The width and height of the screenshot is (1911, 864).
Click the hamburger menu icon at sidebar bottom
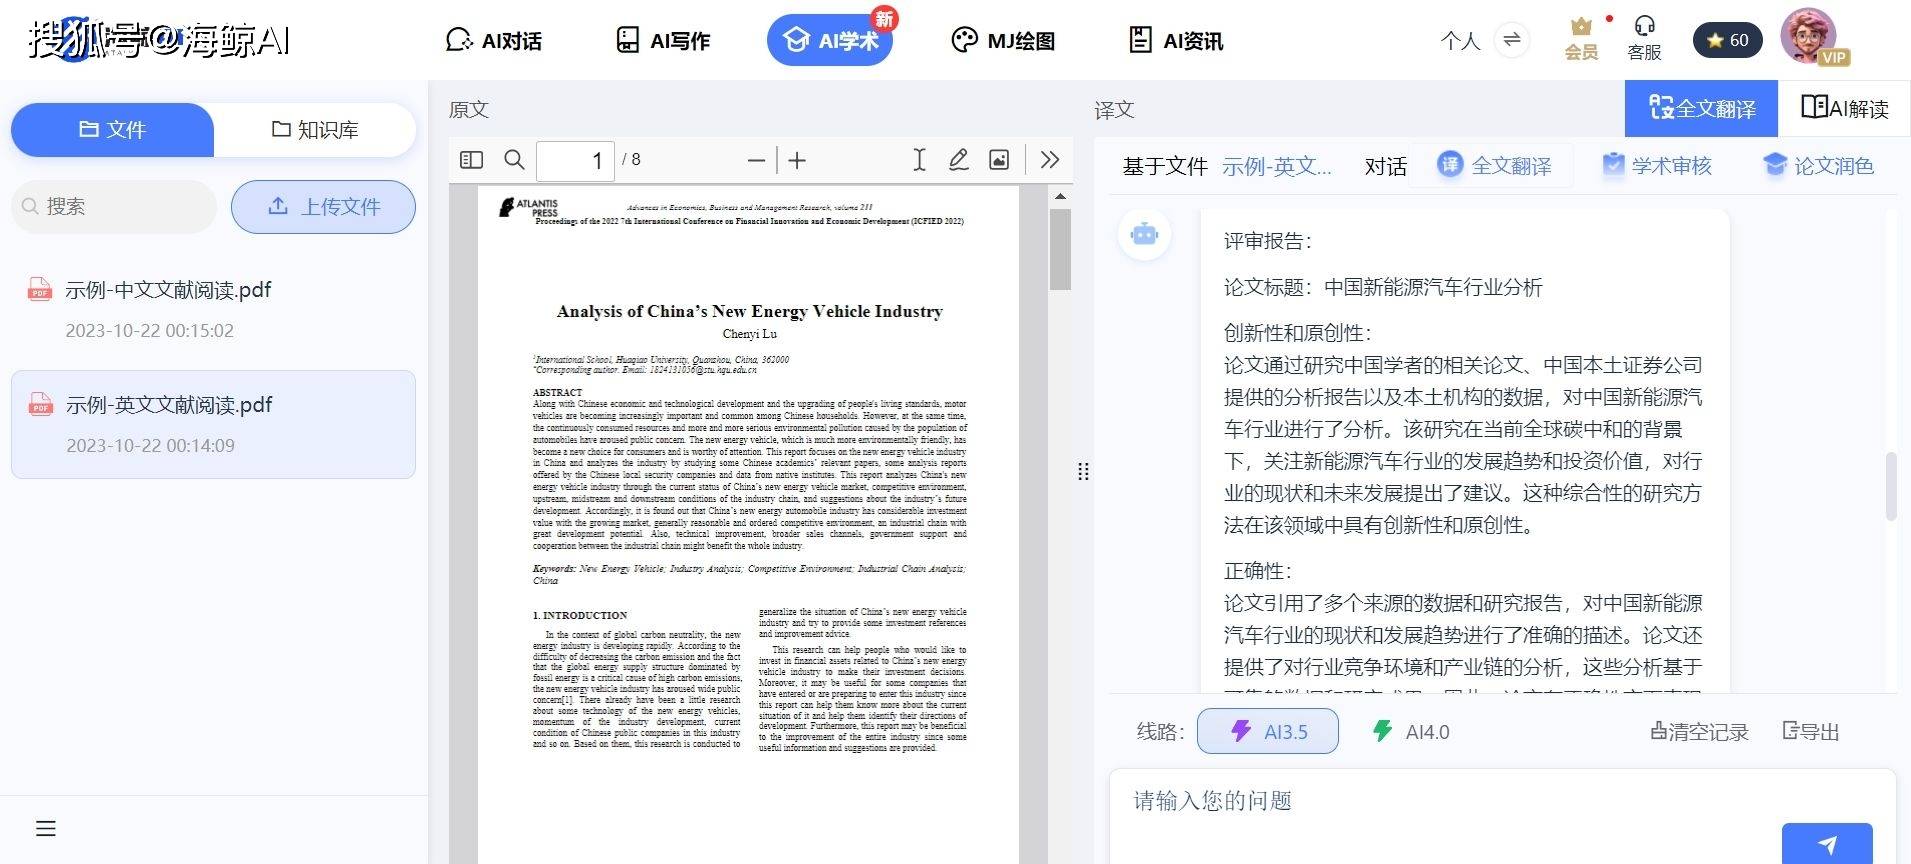(x=46, y=828)
